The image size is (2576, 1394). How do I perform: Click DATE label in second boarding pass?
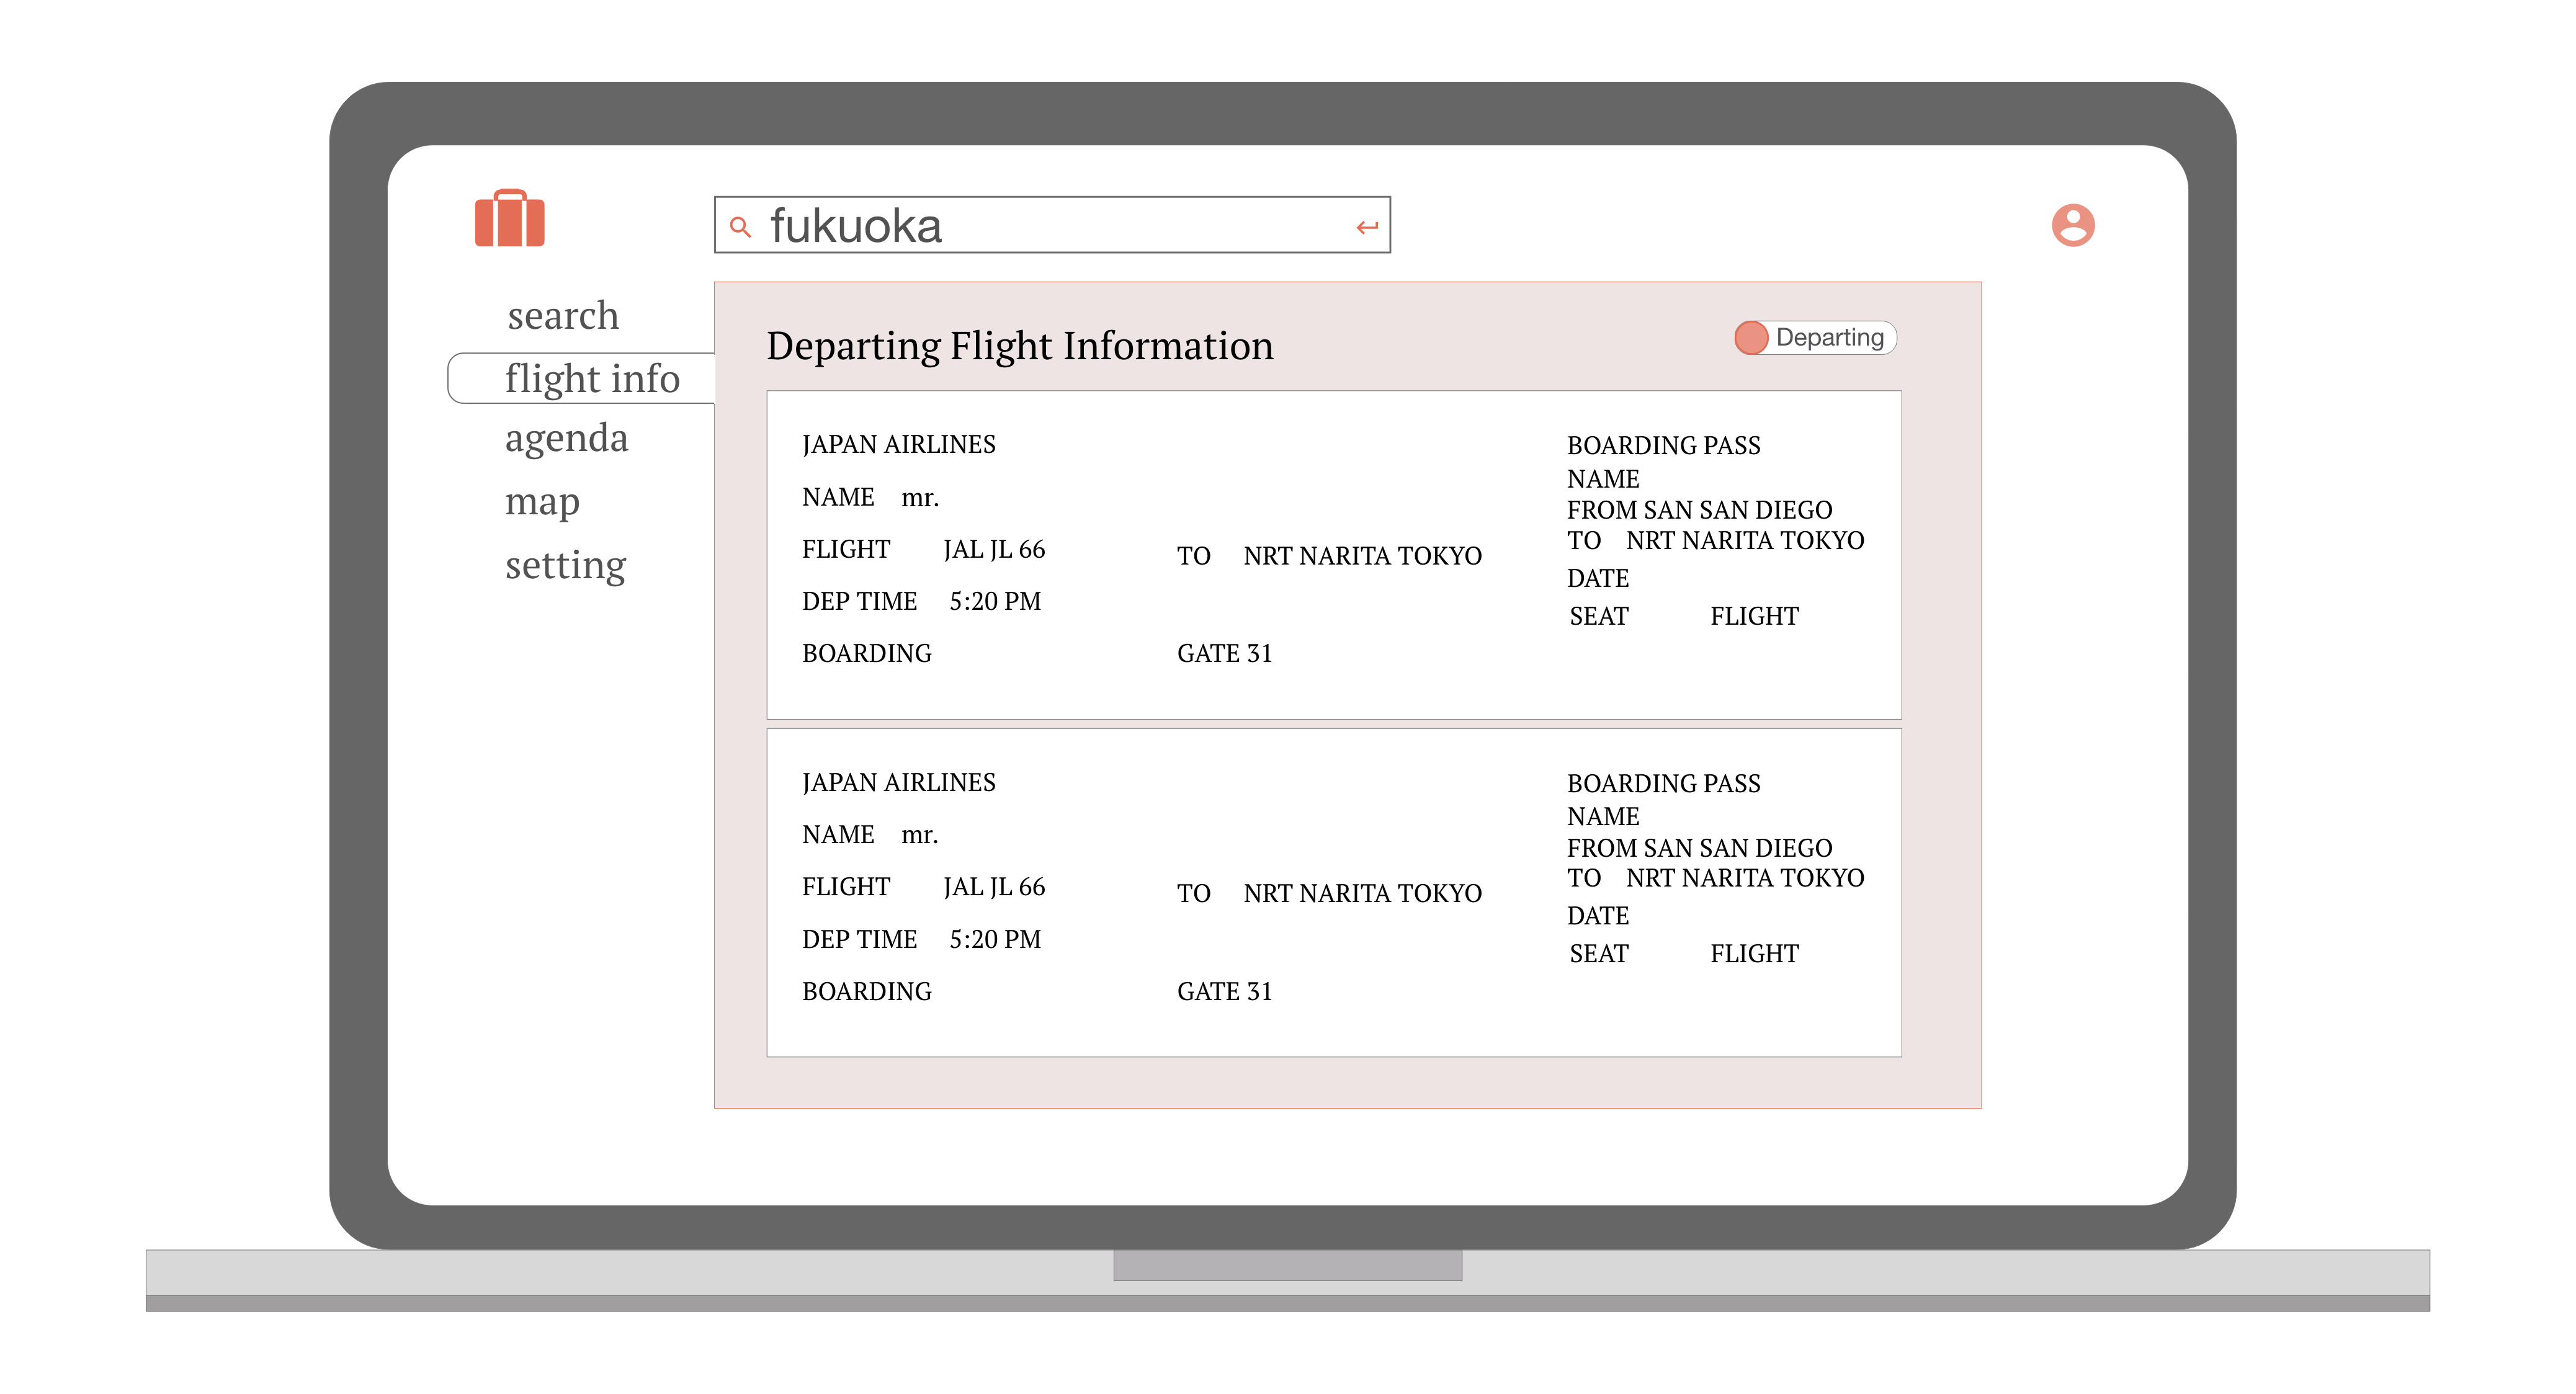point(1598,916)
